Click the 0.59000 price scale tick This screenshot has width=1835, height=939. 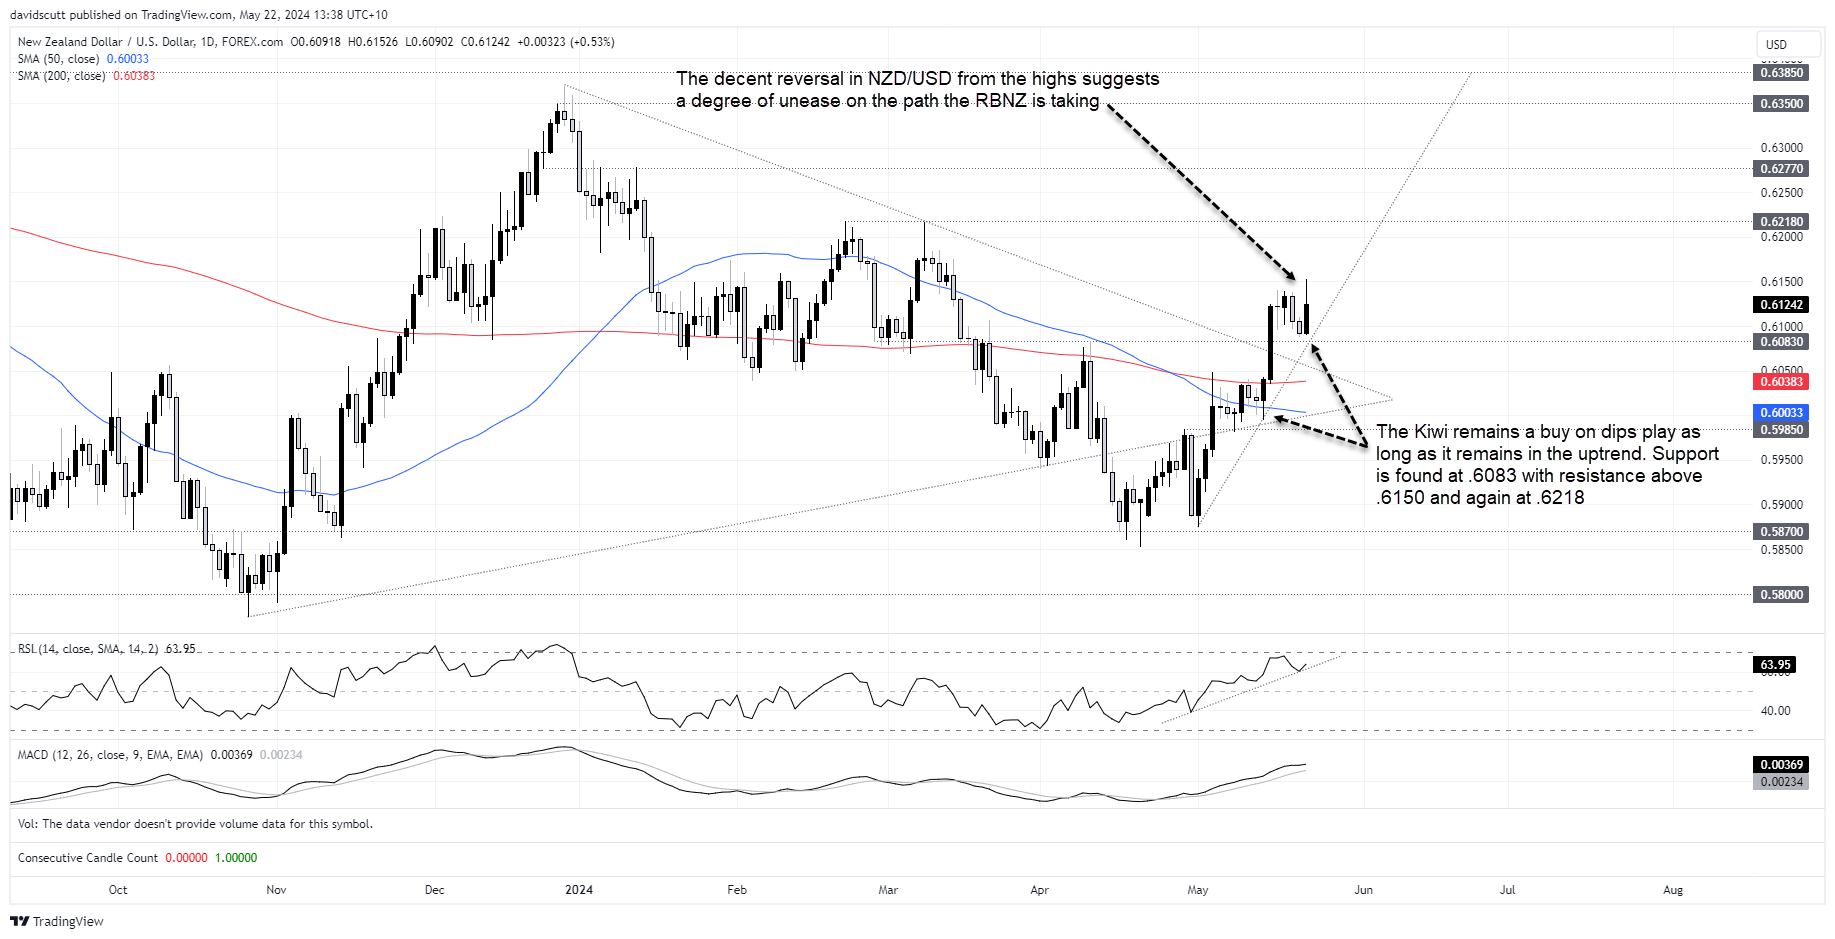(x=1781, y=505)
